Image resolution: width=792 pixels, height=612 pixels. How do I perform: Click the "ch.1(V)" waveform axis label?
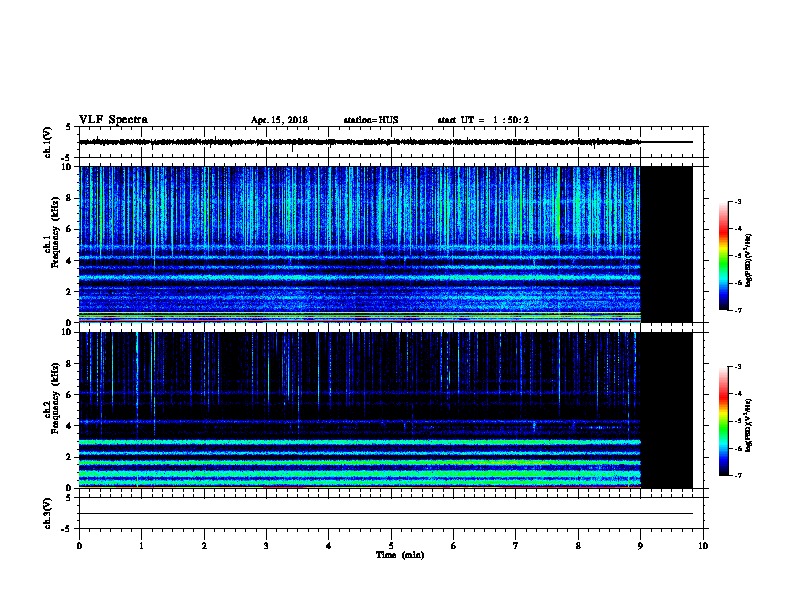(x=48, y=142)
